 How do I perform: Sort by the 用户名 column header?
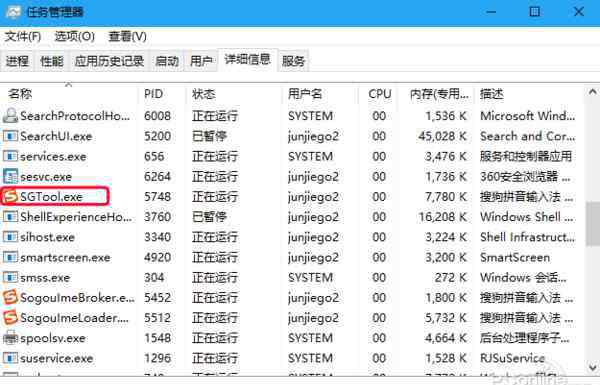coord(320,94)
